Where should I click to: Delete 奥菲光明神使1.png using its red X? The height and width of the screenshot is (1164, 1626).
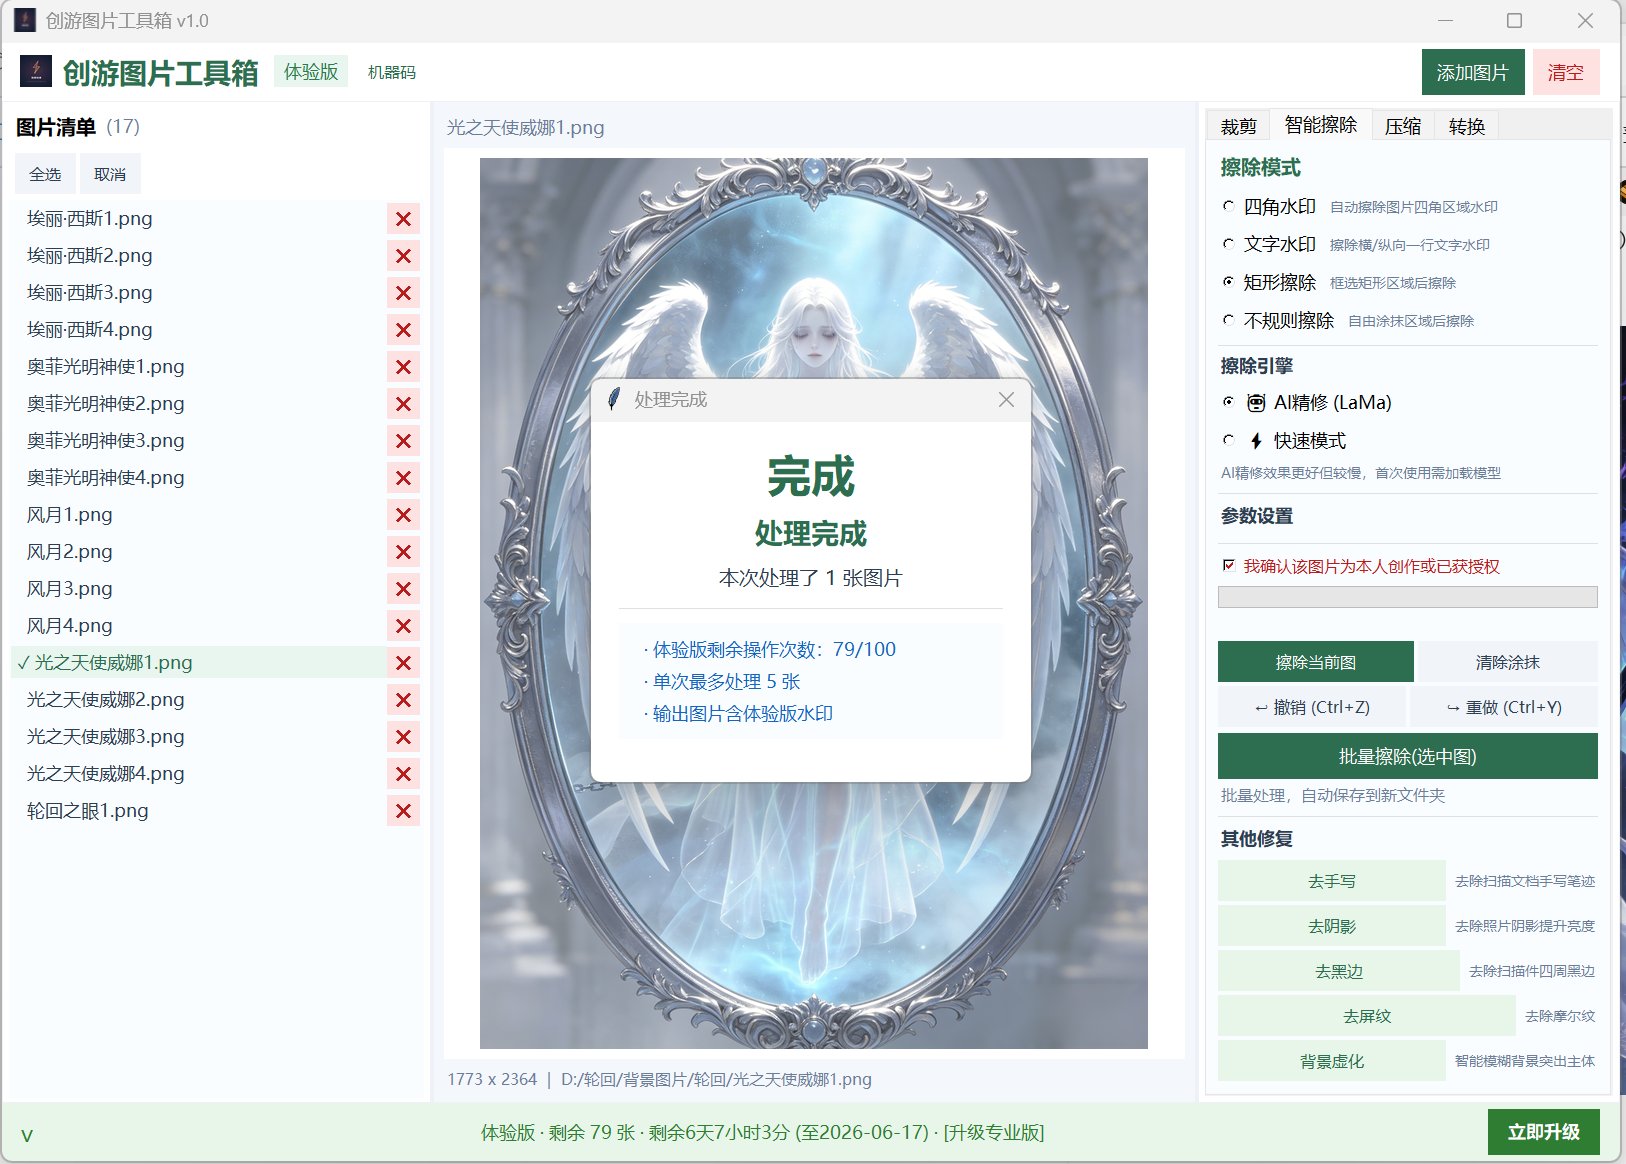[403, 367]
